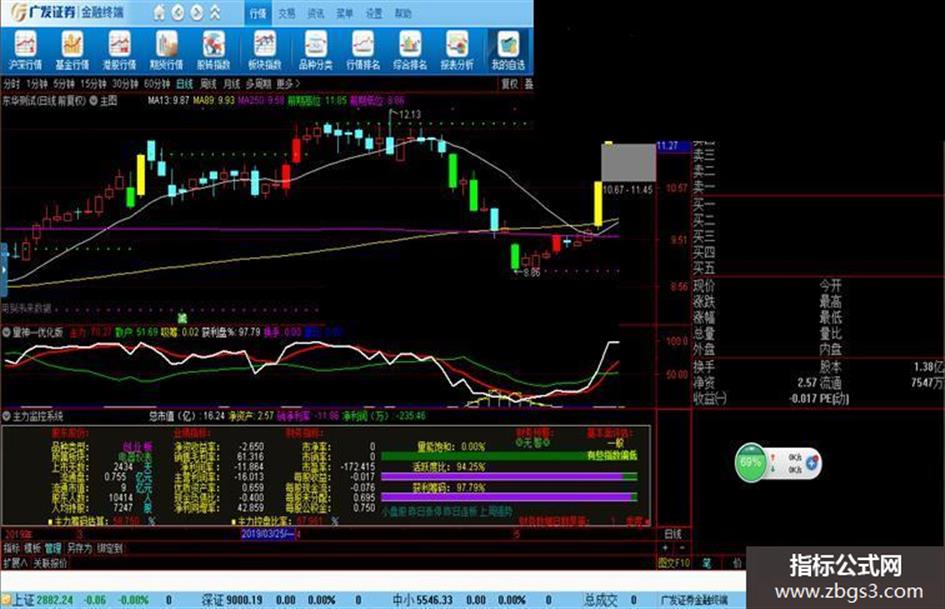Go back with the left arrow icon
Viewport: 945px width, 609px height.
[x=178, y=12]
